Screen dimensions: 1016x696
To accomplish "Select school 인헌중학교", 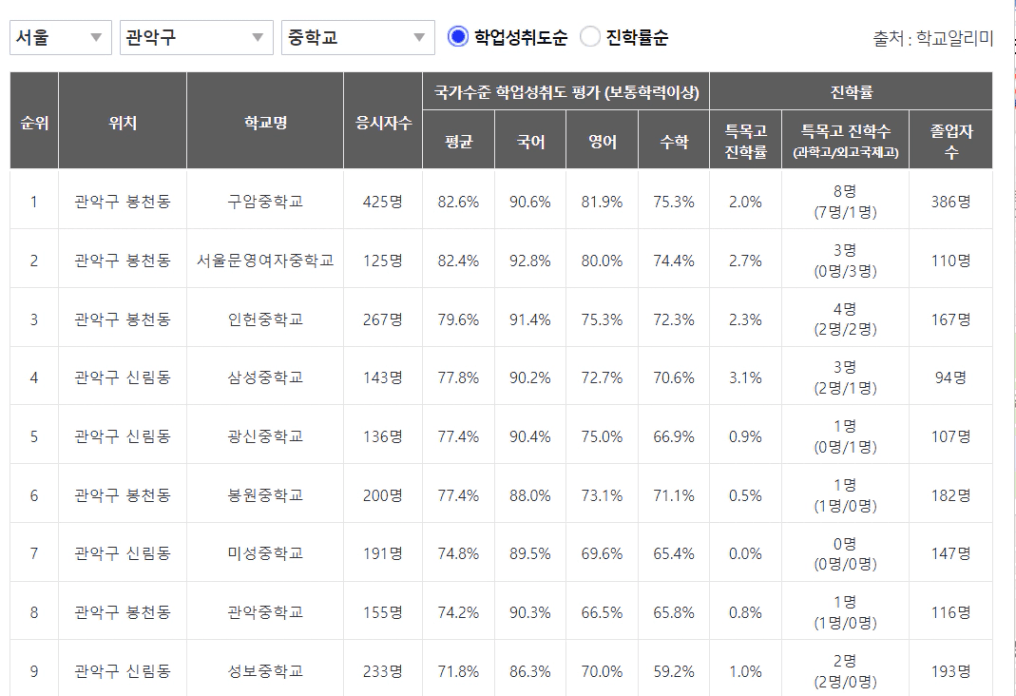I will (x=265, y=319).
